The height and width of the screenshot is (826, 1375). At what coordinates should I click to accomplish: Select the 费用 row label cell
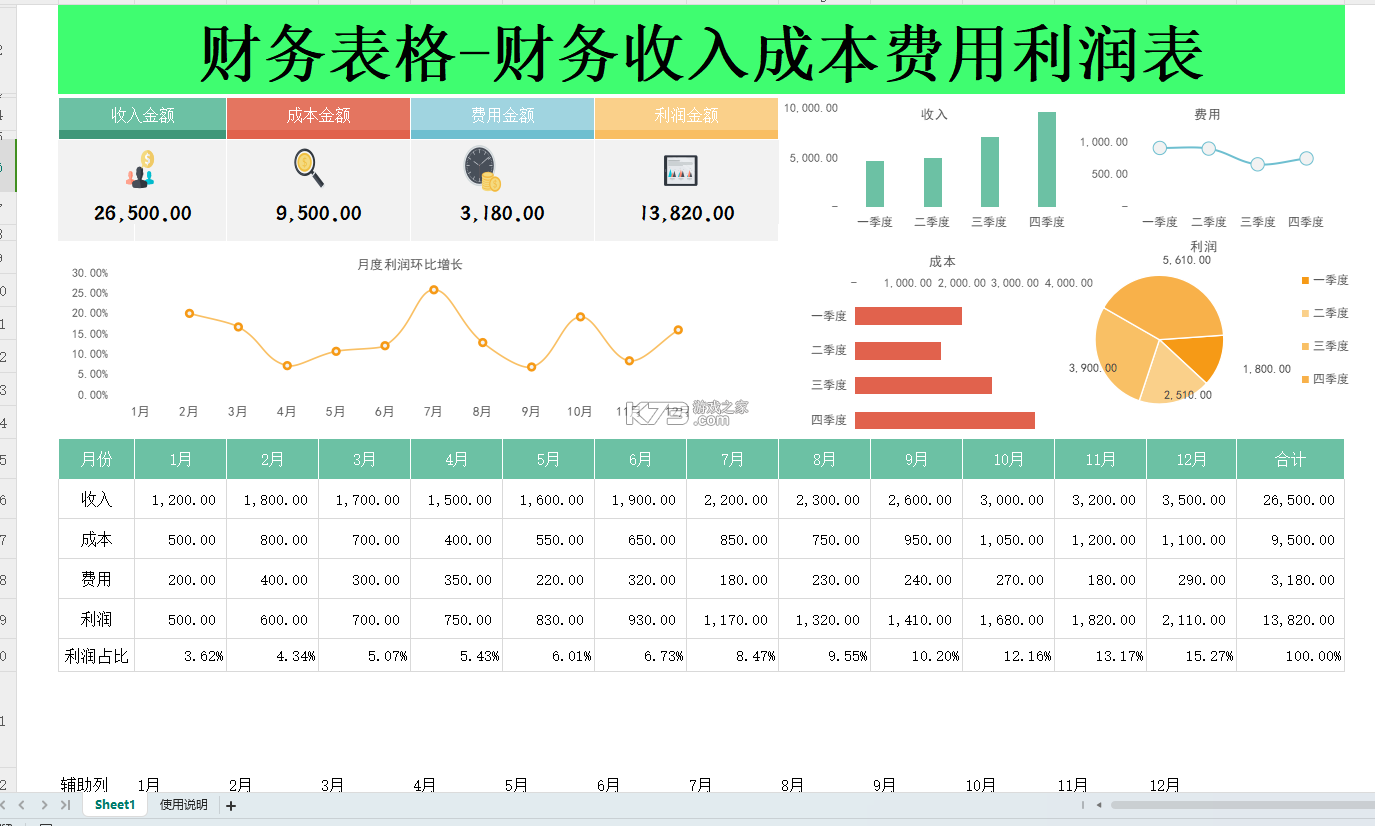(97, 579)
